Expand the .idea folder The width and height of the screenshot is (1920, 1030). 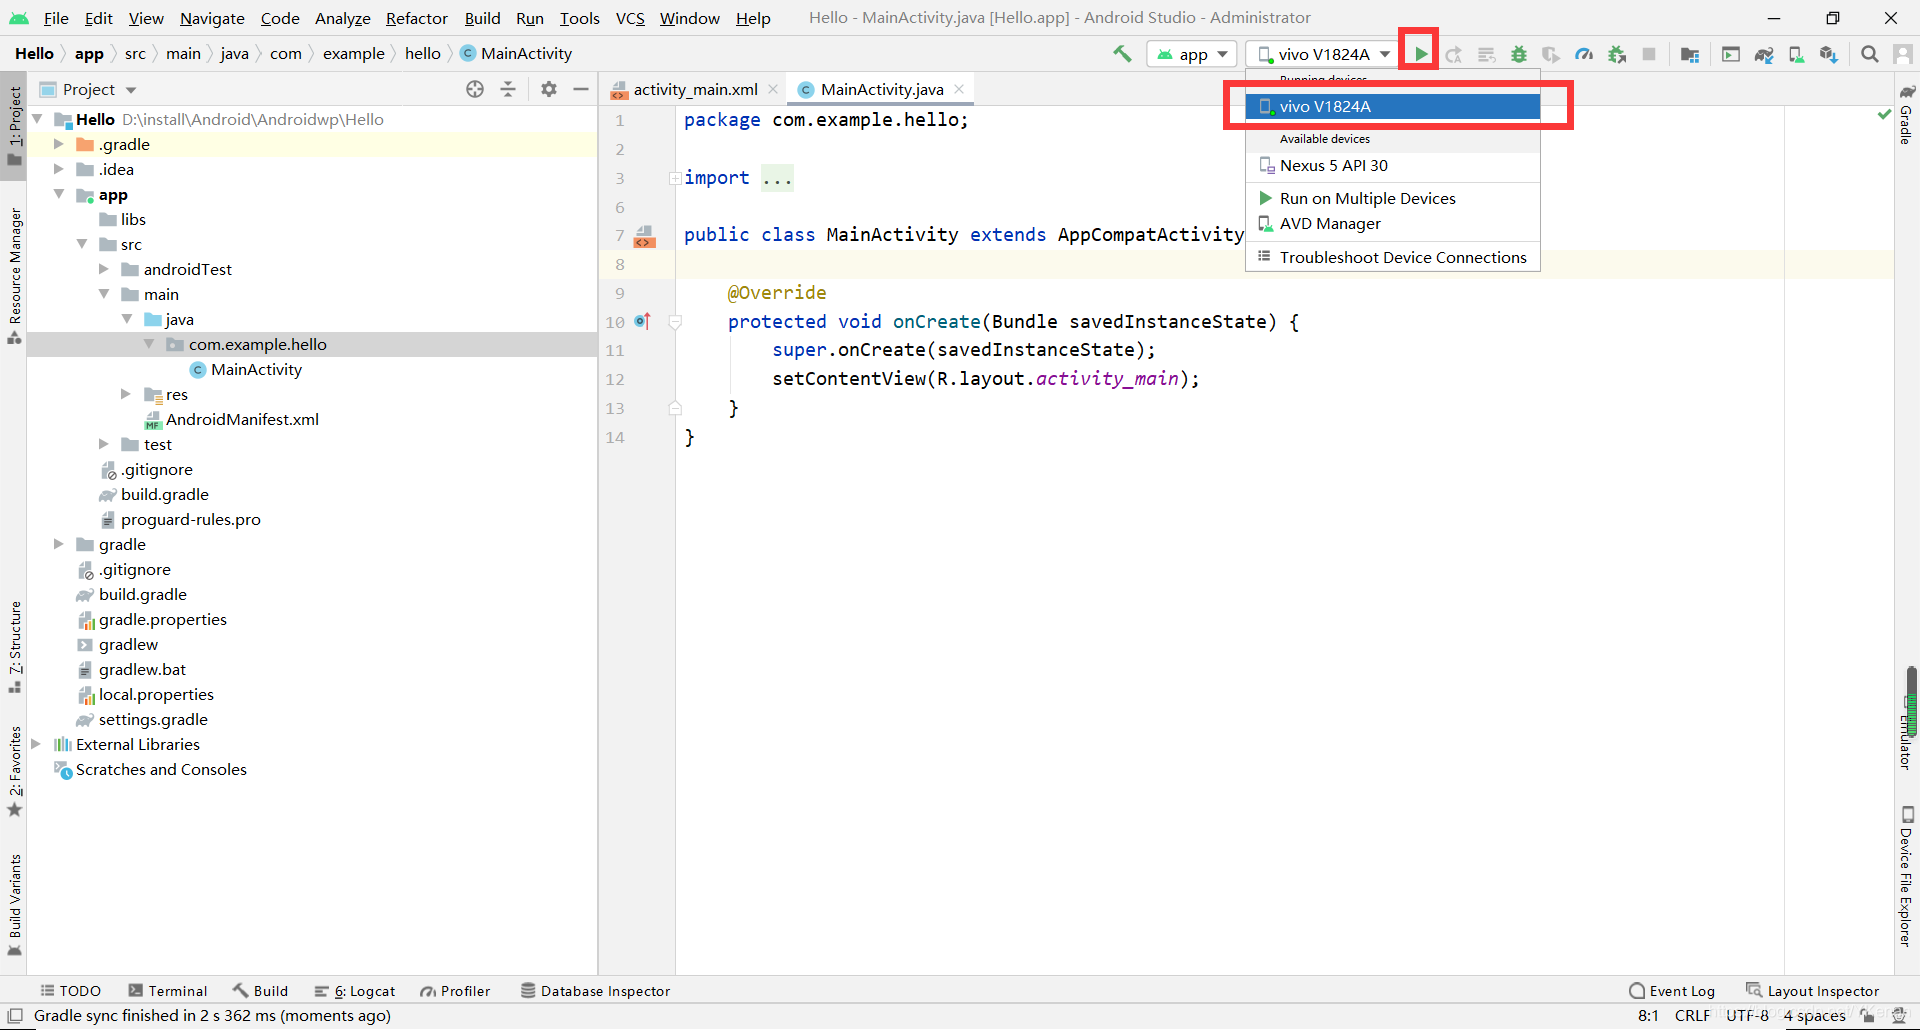point(59,169)
